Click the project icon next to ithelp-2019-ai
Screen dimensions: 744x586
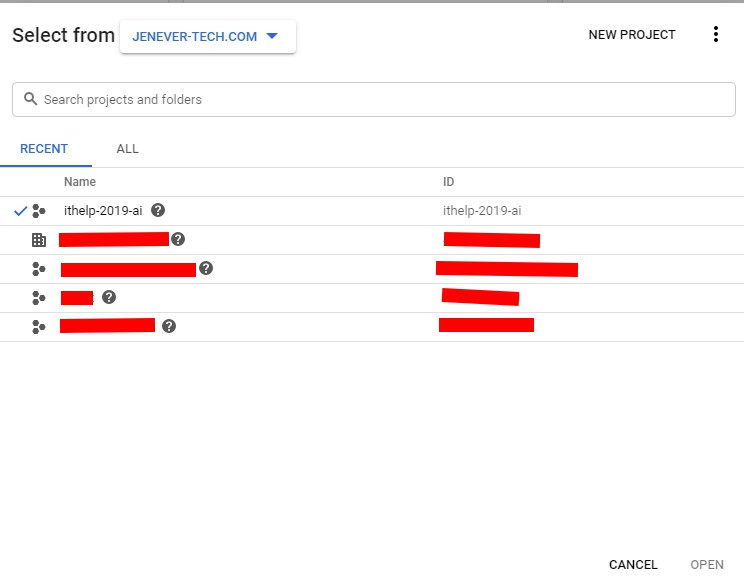(x=39, y=211)
